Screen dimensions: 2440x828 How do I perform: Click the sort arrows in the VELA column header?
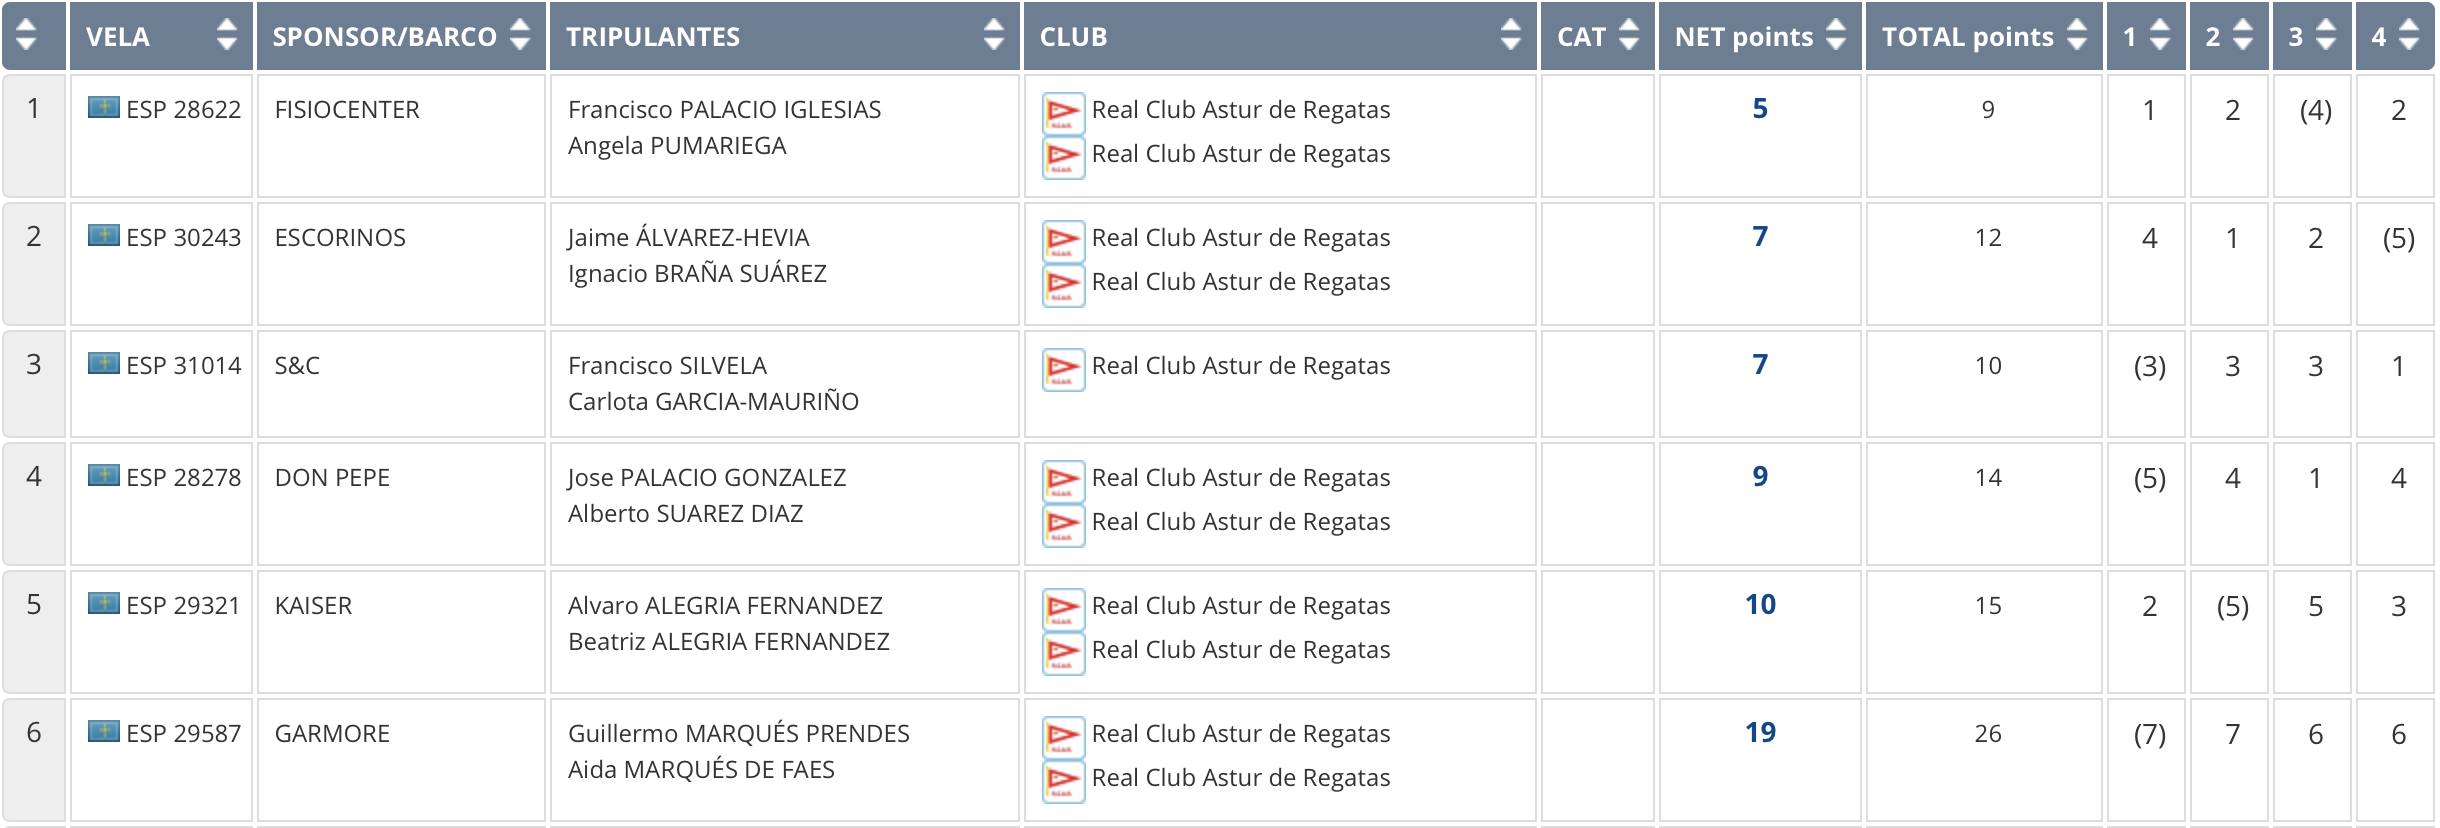point(227,36)
